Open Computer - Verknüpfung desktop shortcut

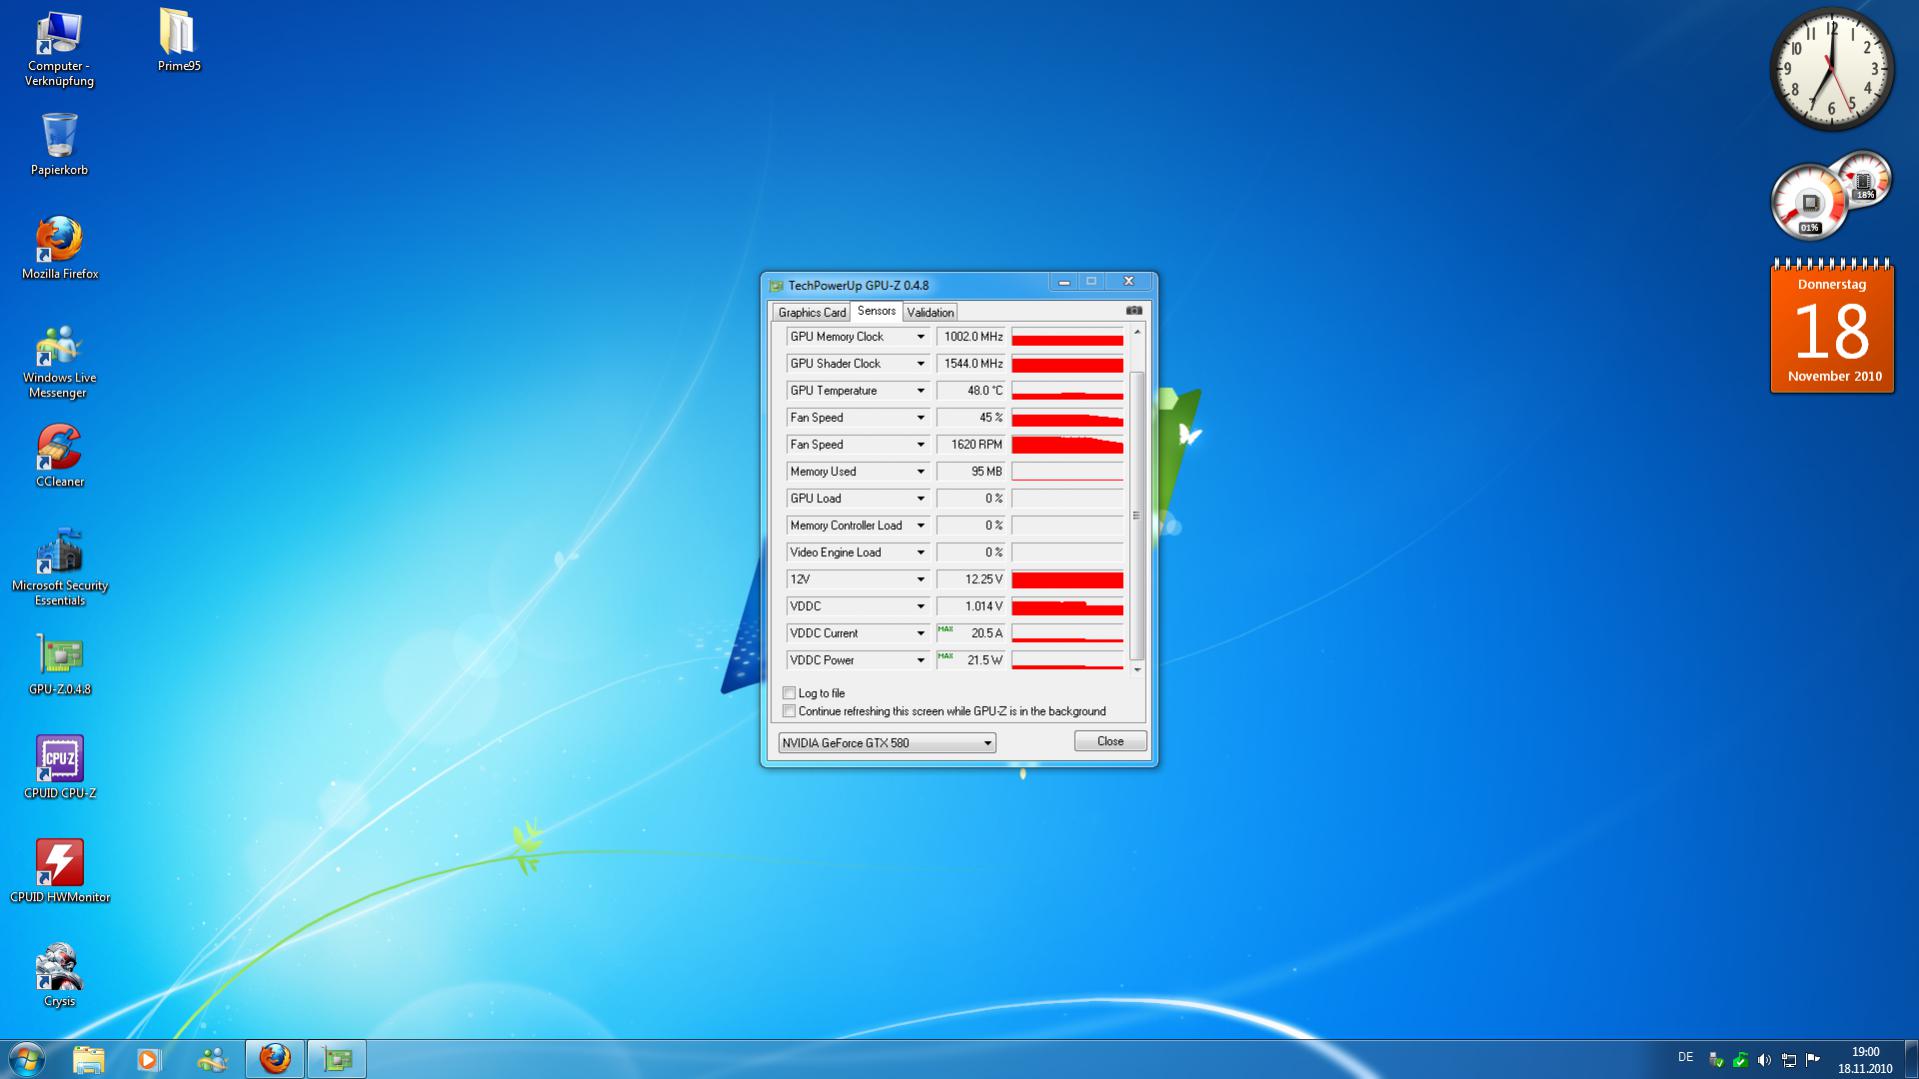tap(59, 50)
